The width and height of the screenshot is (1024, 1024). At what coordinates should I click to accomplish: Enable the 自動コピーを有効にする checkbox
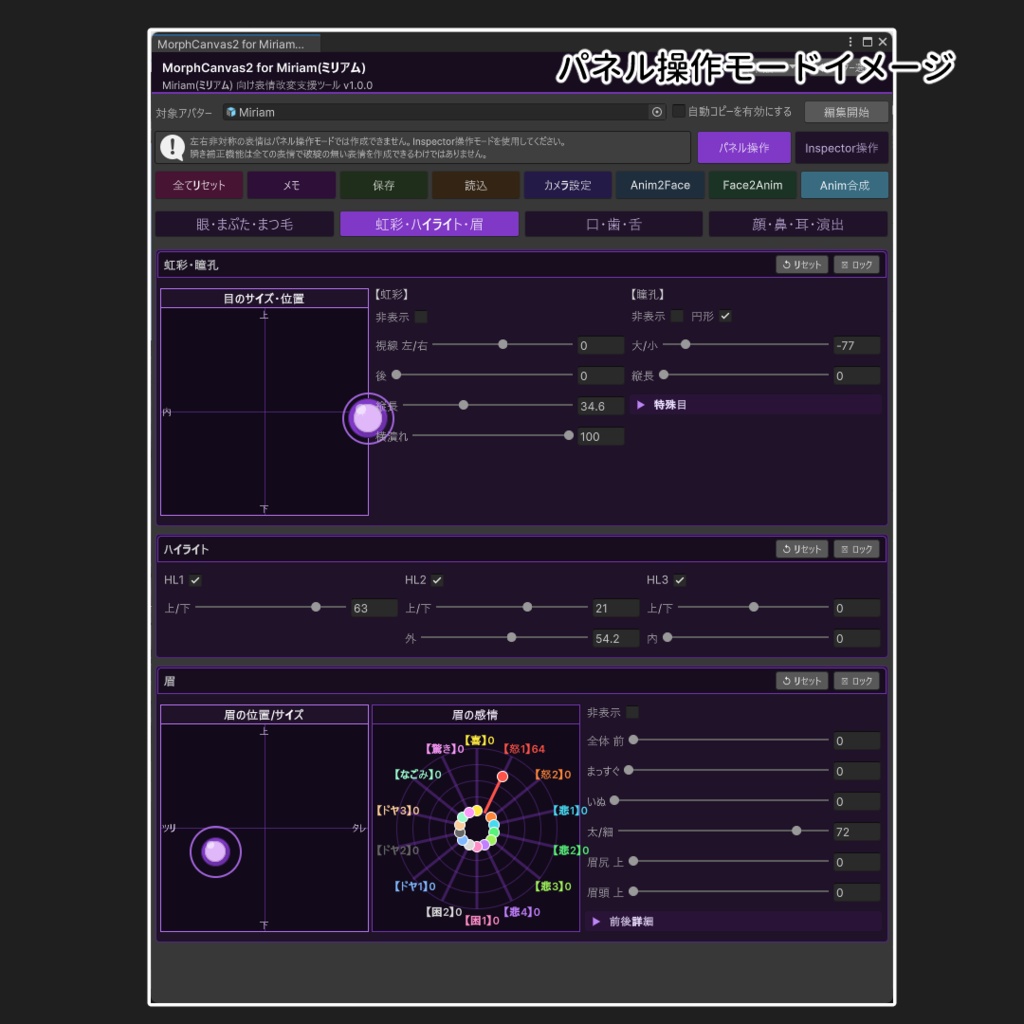tap(679, 112)
